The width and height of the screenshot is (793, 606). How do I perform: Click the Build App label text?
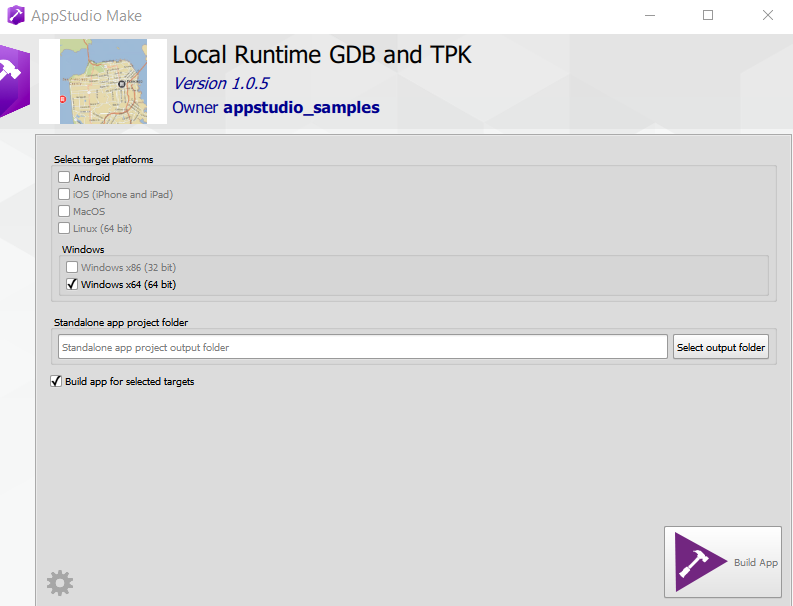(756, 562)
